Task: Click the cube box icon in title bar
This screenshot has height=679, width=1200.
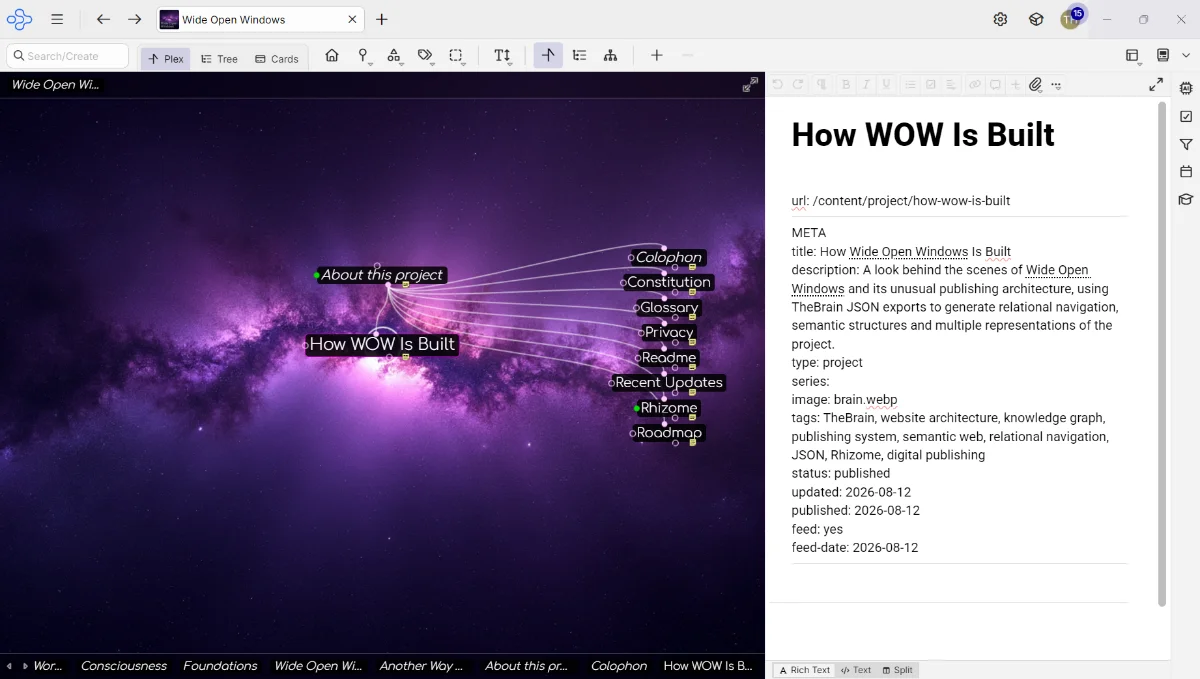Action: (1037, 19)
